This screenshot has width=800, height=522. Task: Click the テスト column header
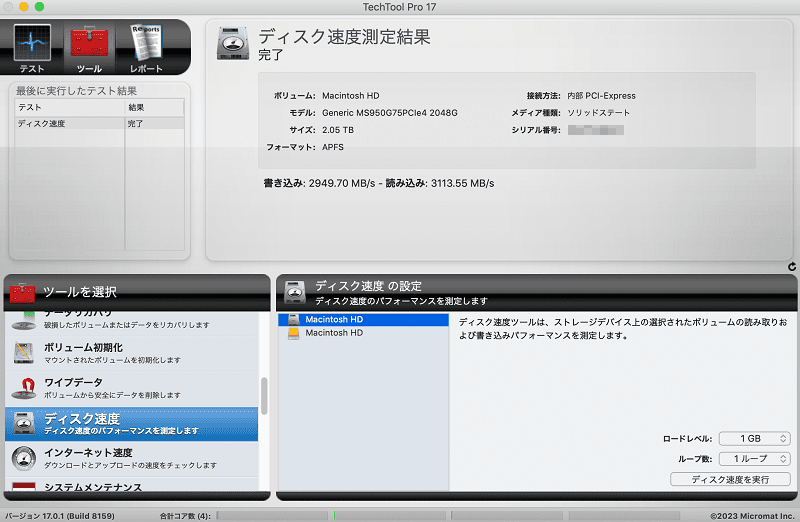69,107
